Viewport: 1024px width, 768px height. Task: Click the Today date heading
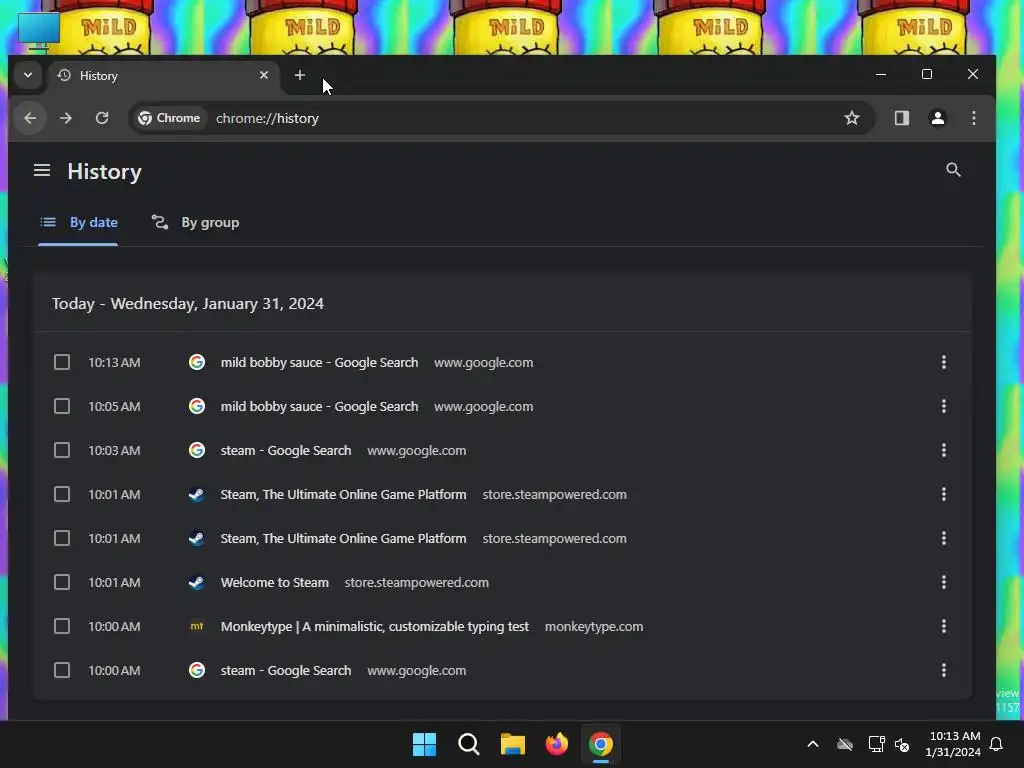coord(188,304)
